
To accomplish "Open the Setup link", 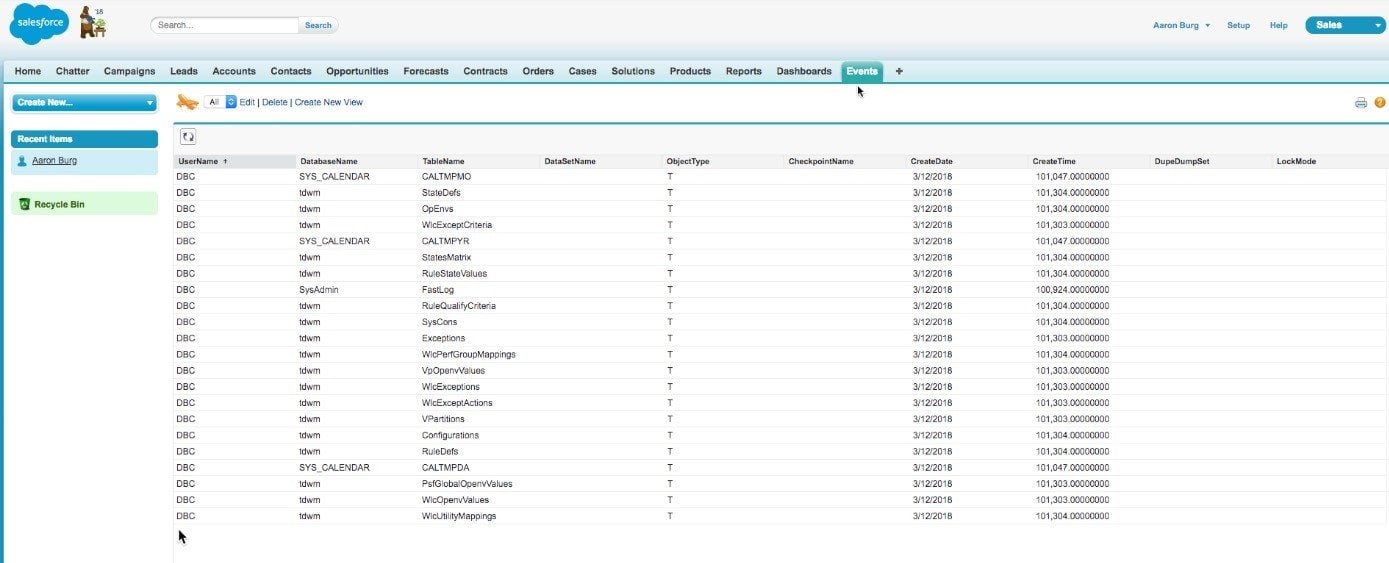I will 1238,25.
